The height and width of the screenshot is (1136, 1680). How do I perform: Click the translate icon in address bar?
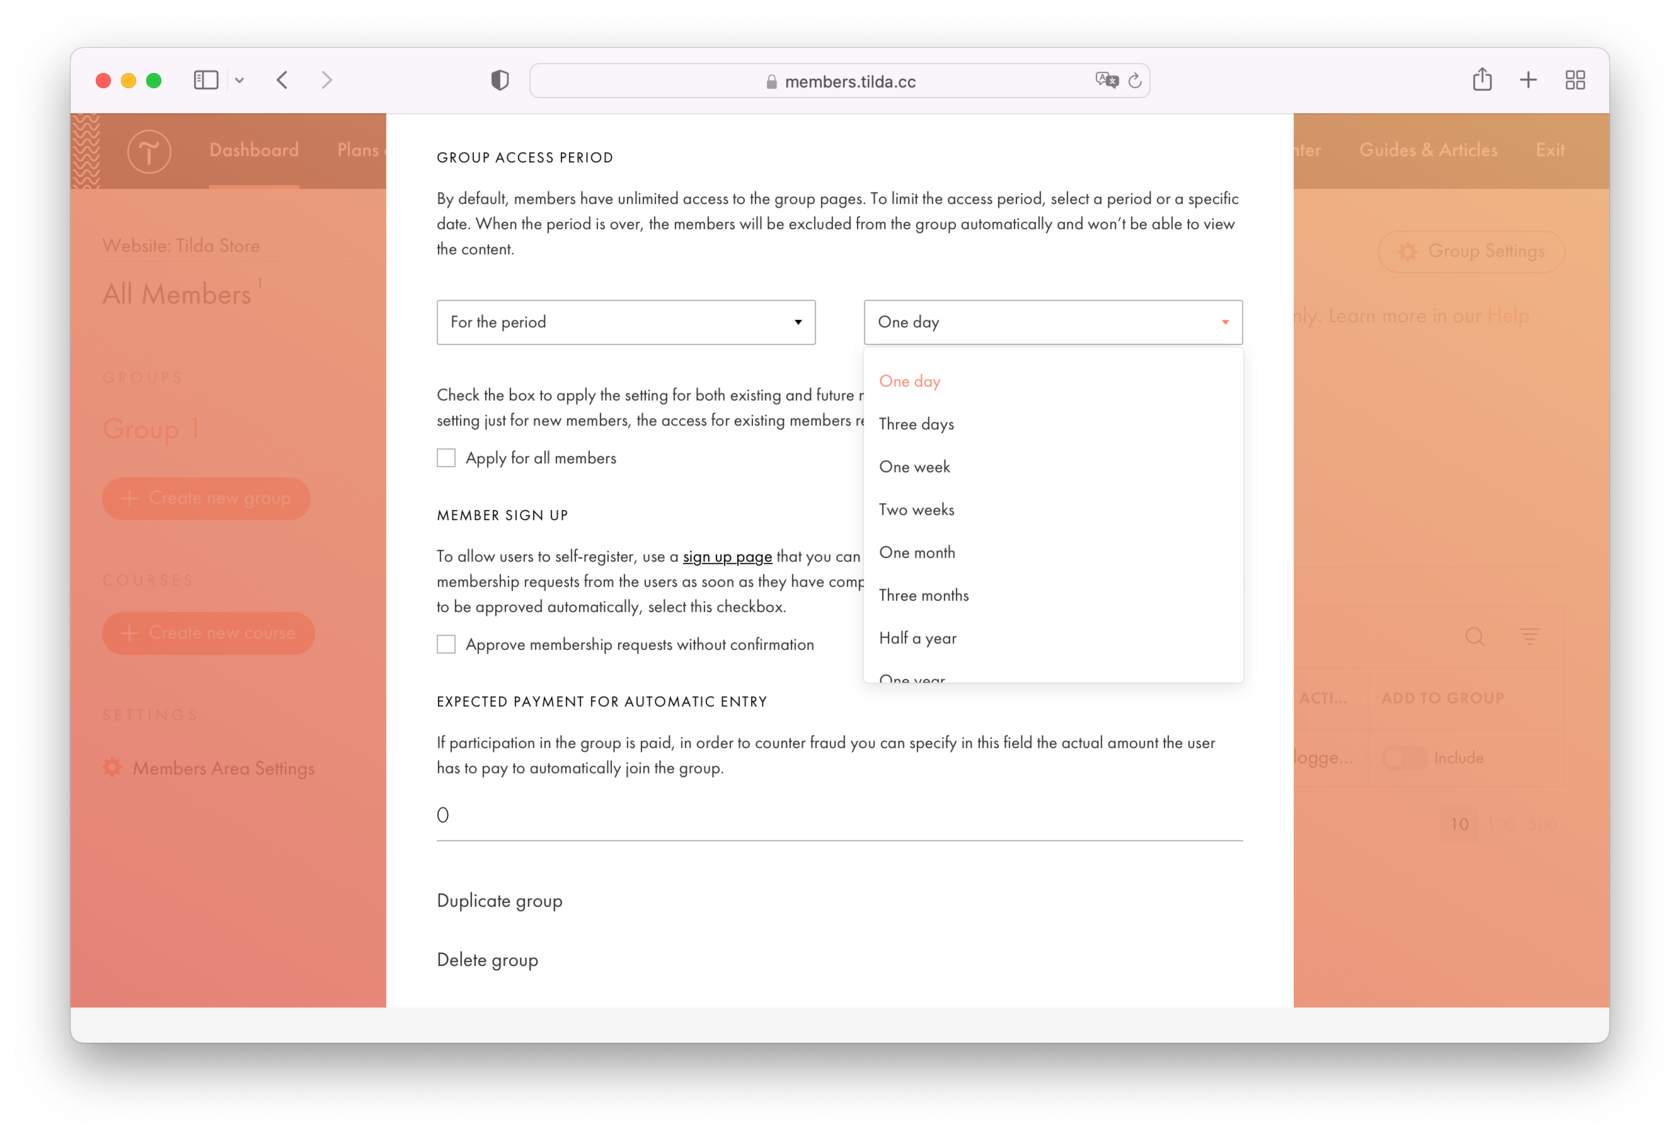(x=1106, y=80)
